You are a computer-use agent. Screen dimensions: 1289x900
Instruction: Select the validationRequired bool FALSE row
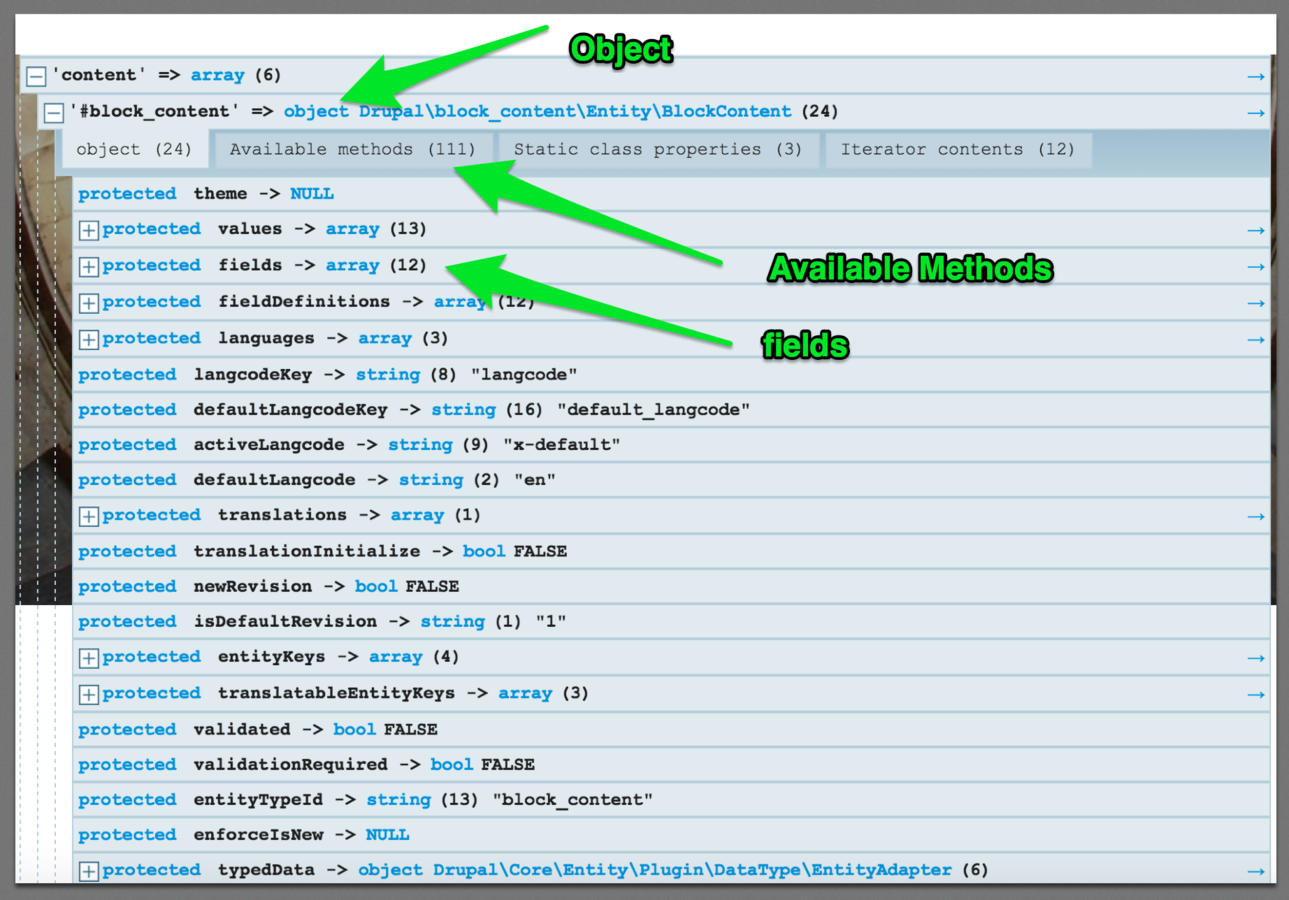point(671,765)
